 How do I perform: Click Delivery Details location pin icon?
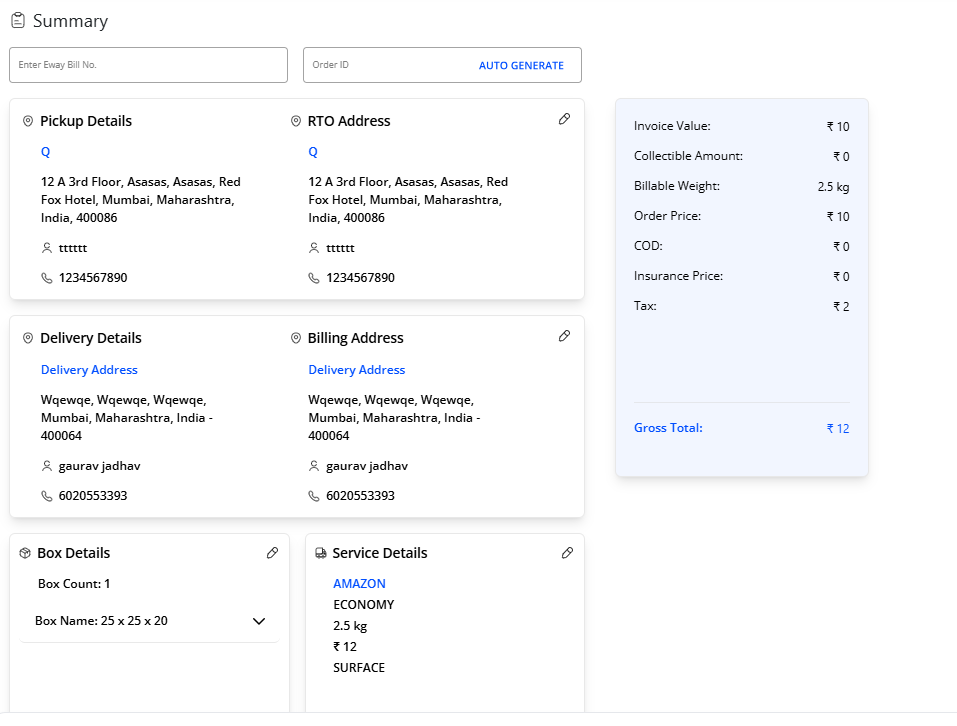tap(27, 338)
